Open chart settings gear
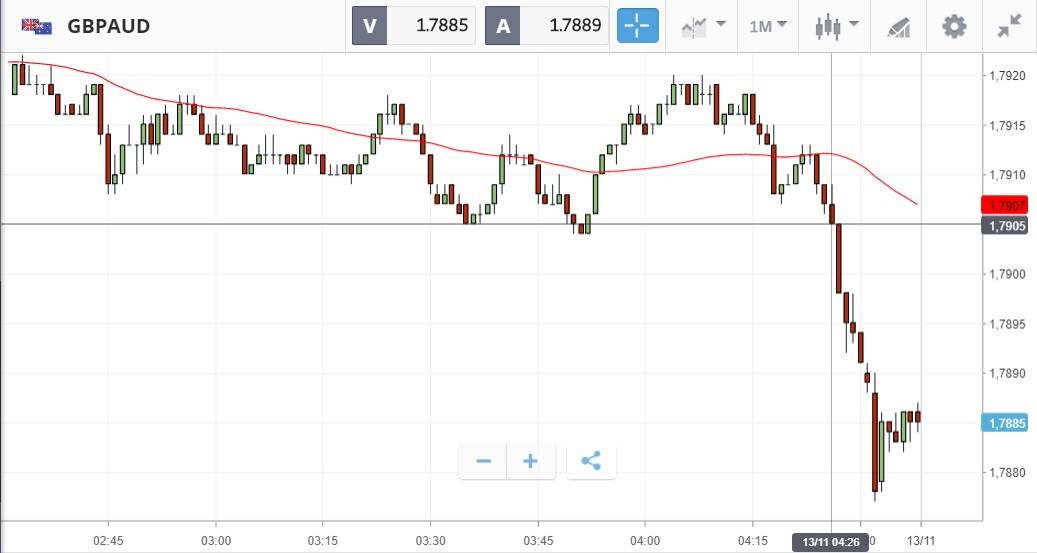The height and width of the screenshot is (553, 1037). click(954, 27)
